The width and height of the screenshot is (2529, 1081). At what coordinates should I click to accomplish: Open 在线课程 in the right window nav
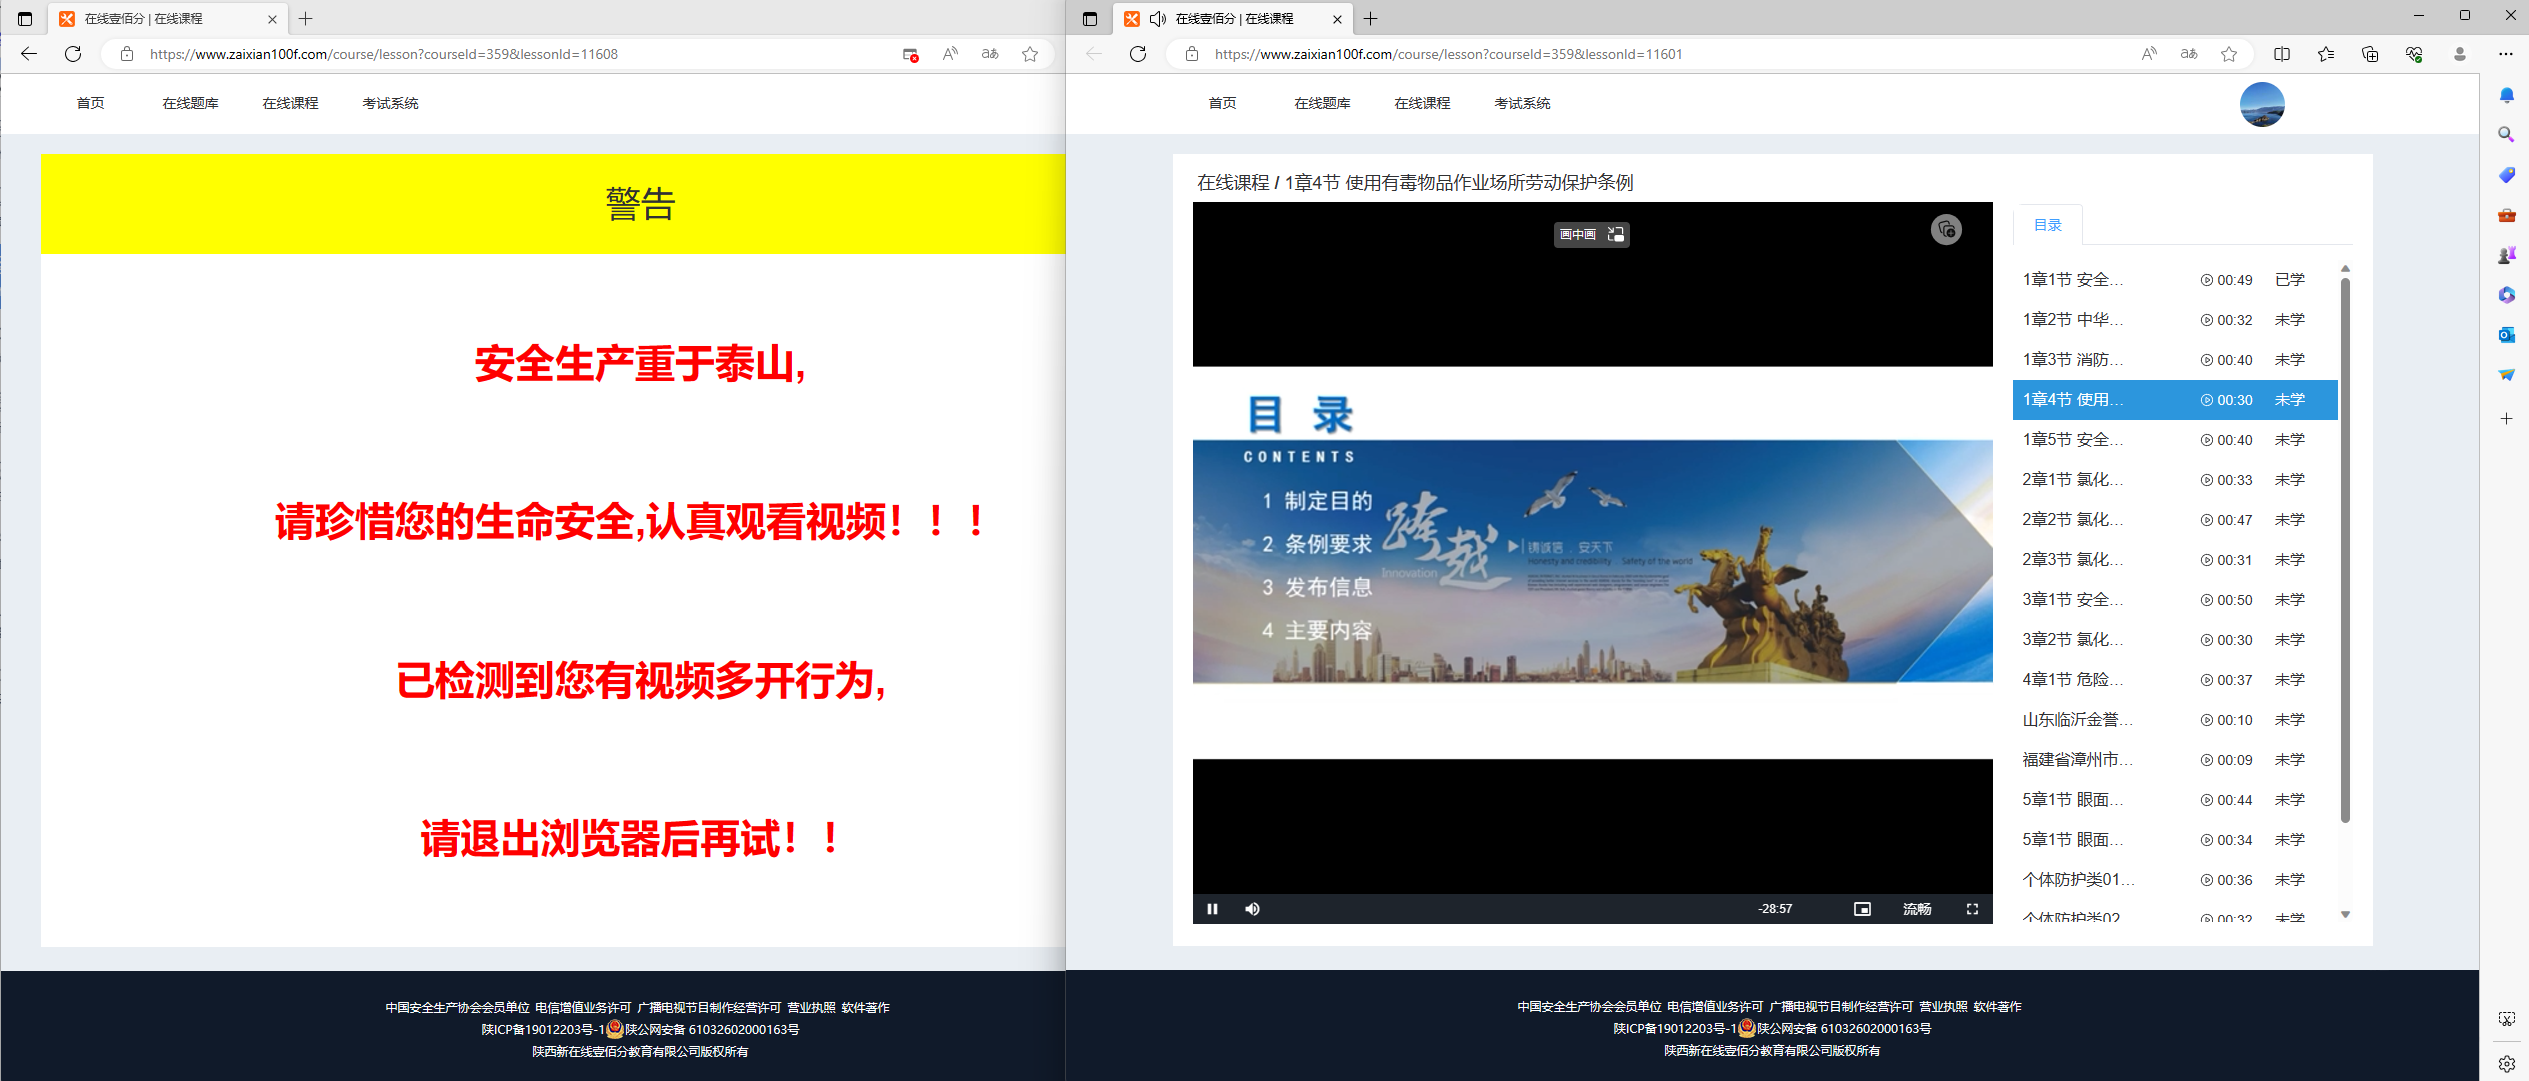(1422, 103)
